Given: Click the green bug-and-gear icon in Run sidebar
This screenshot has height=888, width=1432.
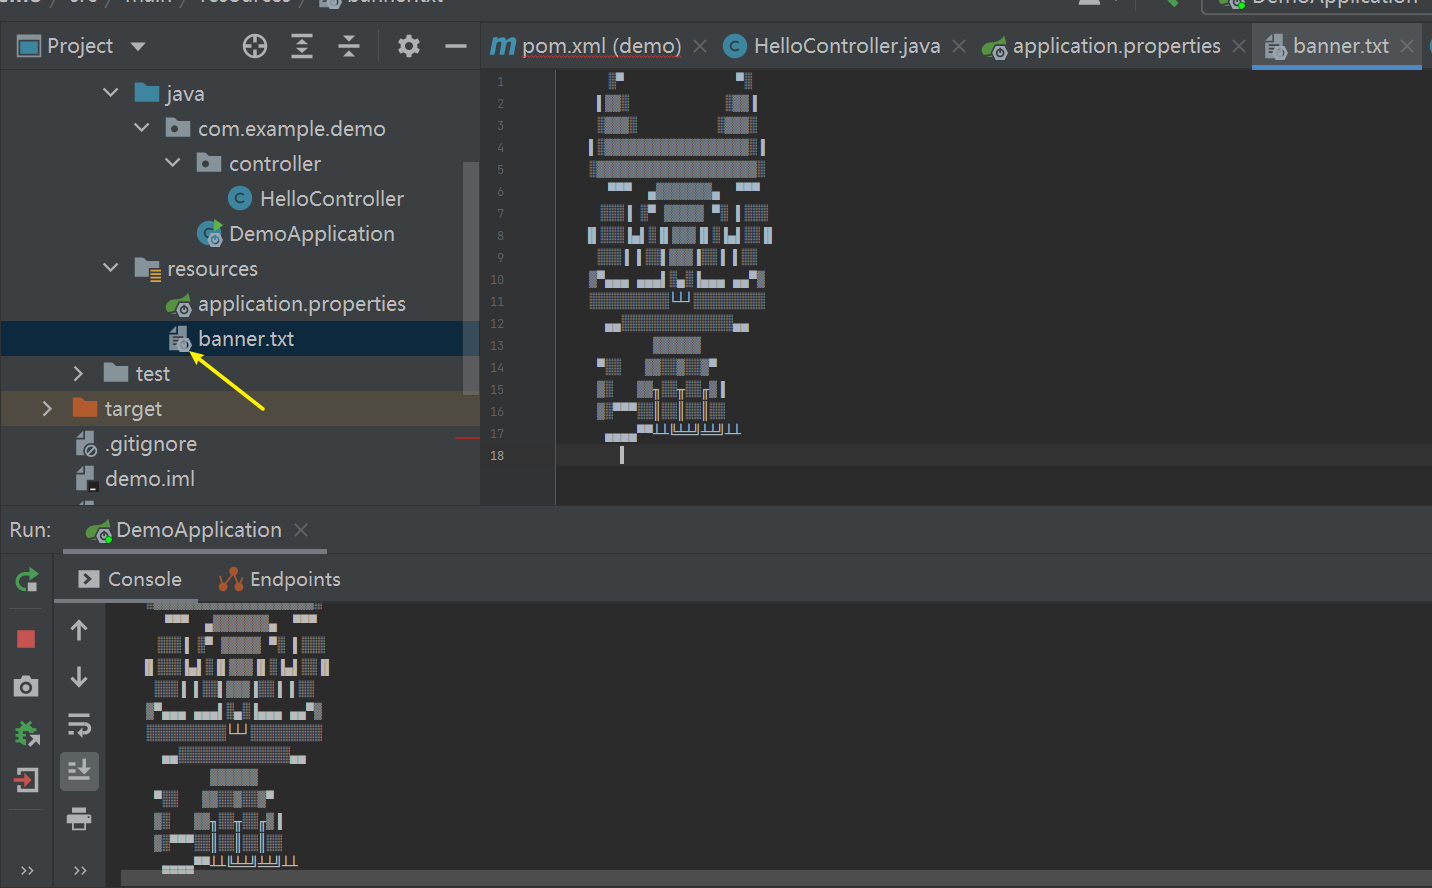Looking at the screenshot, I should [x=27, y=733].
